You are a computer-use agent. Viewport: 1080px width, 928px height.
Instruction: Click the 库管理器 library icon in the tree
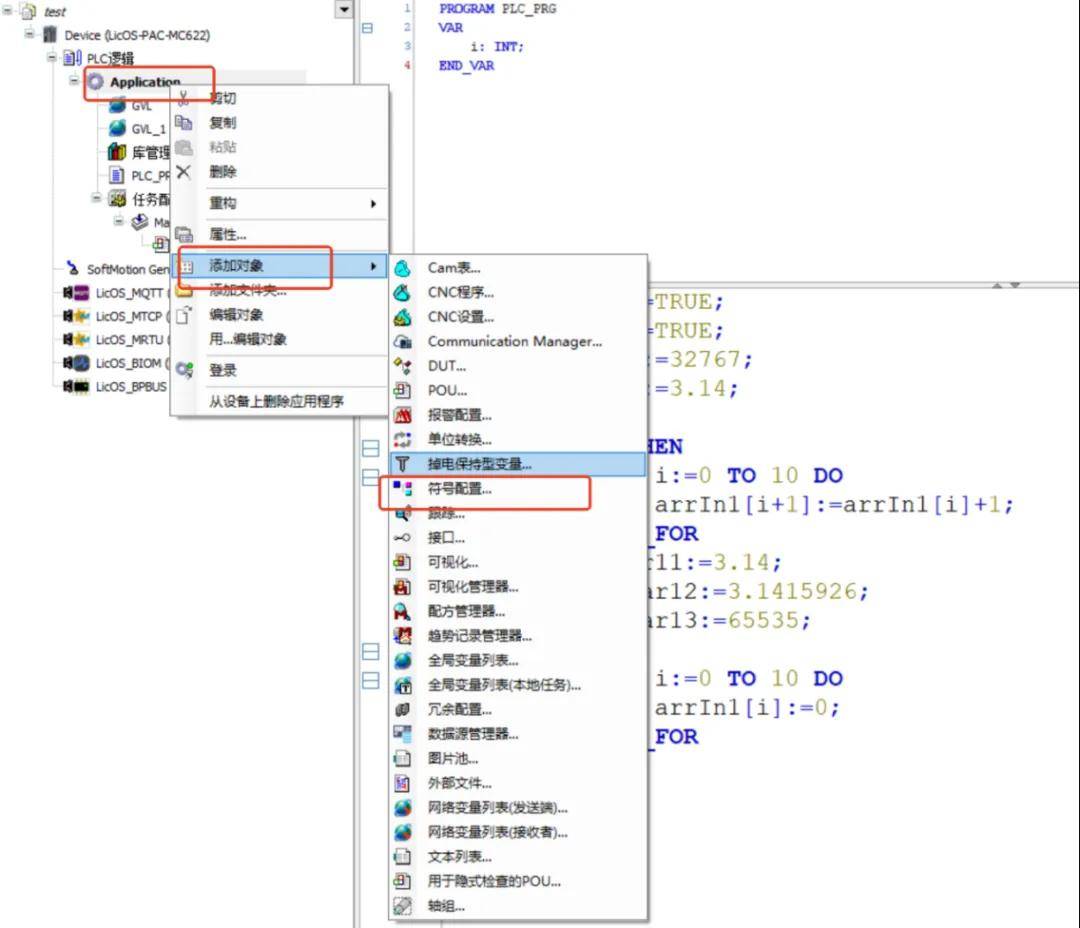117,152
